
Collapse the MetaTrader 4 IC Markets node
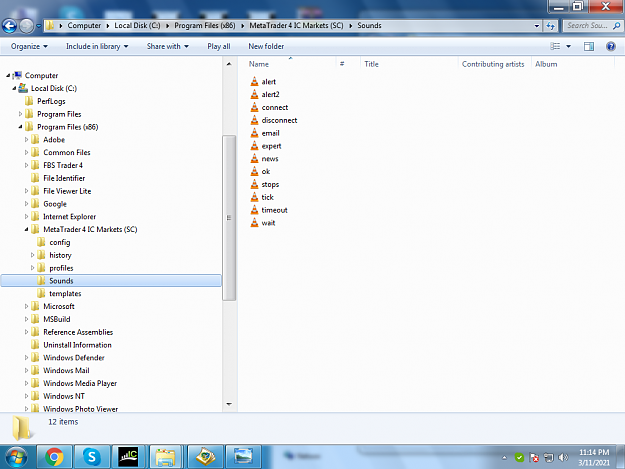point(26,230)
